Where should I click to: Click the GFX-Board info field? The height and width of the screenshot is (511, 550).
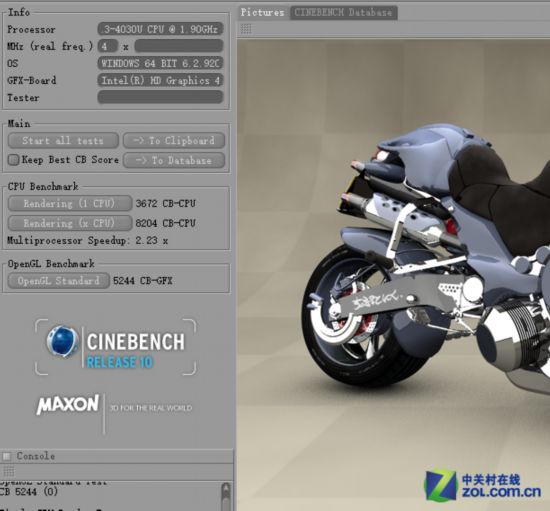[x=160, y=80]
